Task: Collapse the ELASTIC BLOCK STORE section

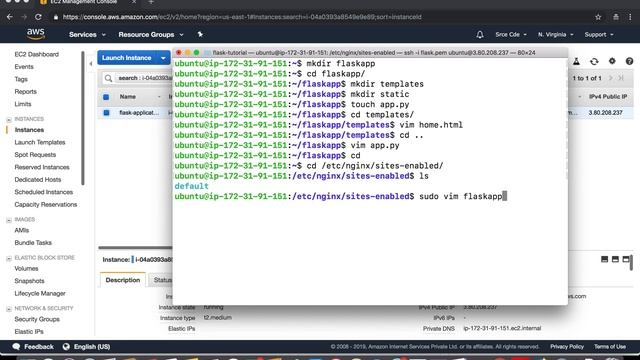Action: (x=9, y=258)
